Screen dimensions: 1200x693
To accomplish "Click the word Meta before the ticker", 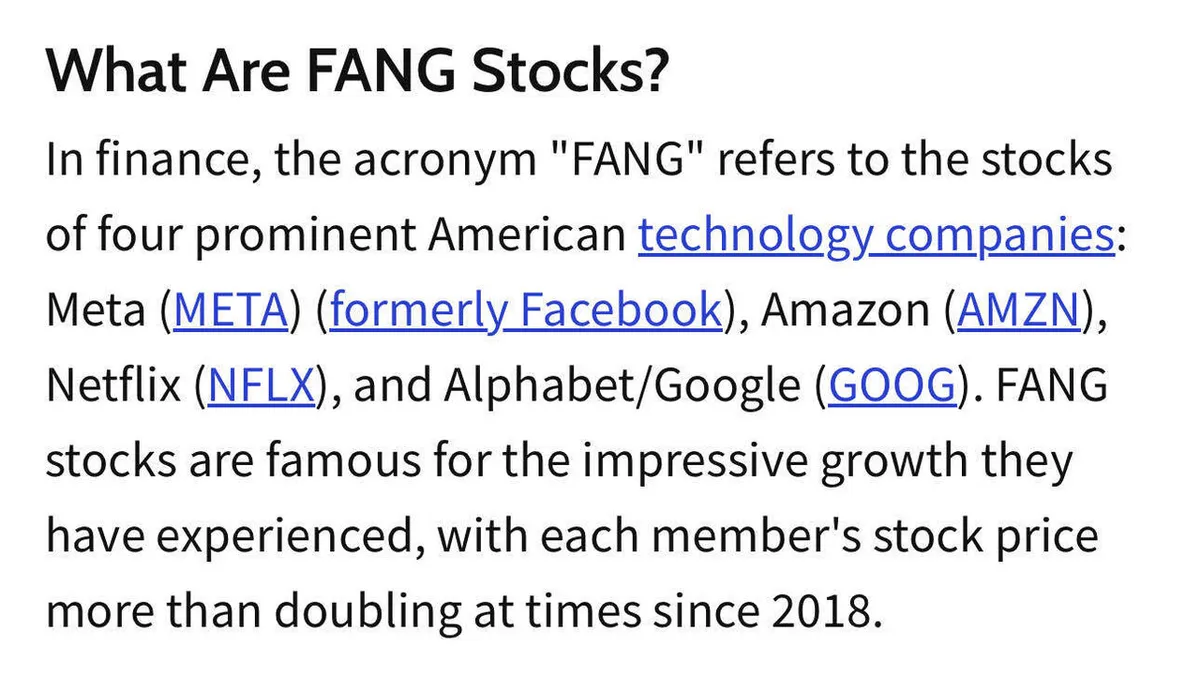I will point(96,311).
